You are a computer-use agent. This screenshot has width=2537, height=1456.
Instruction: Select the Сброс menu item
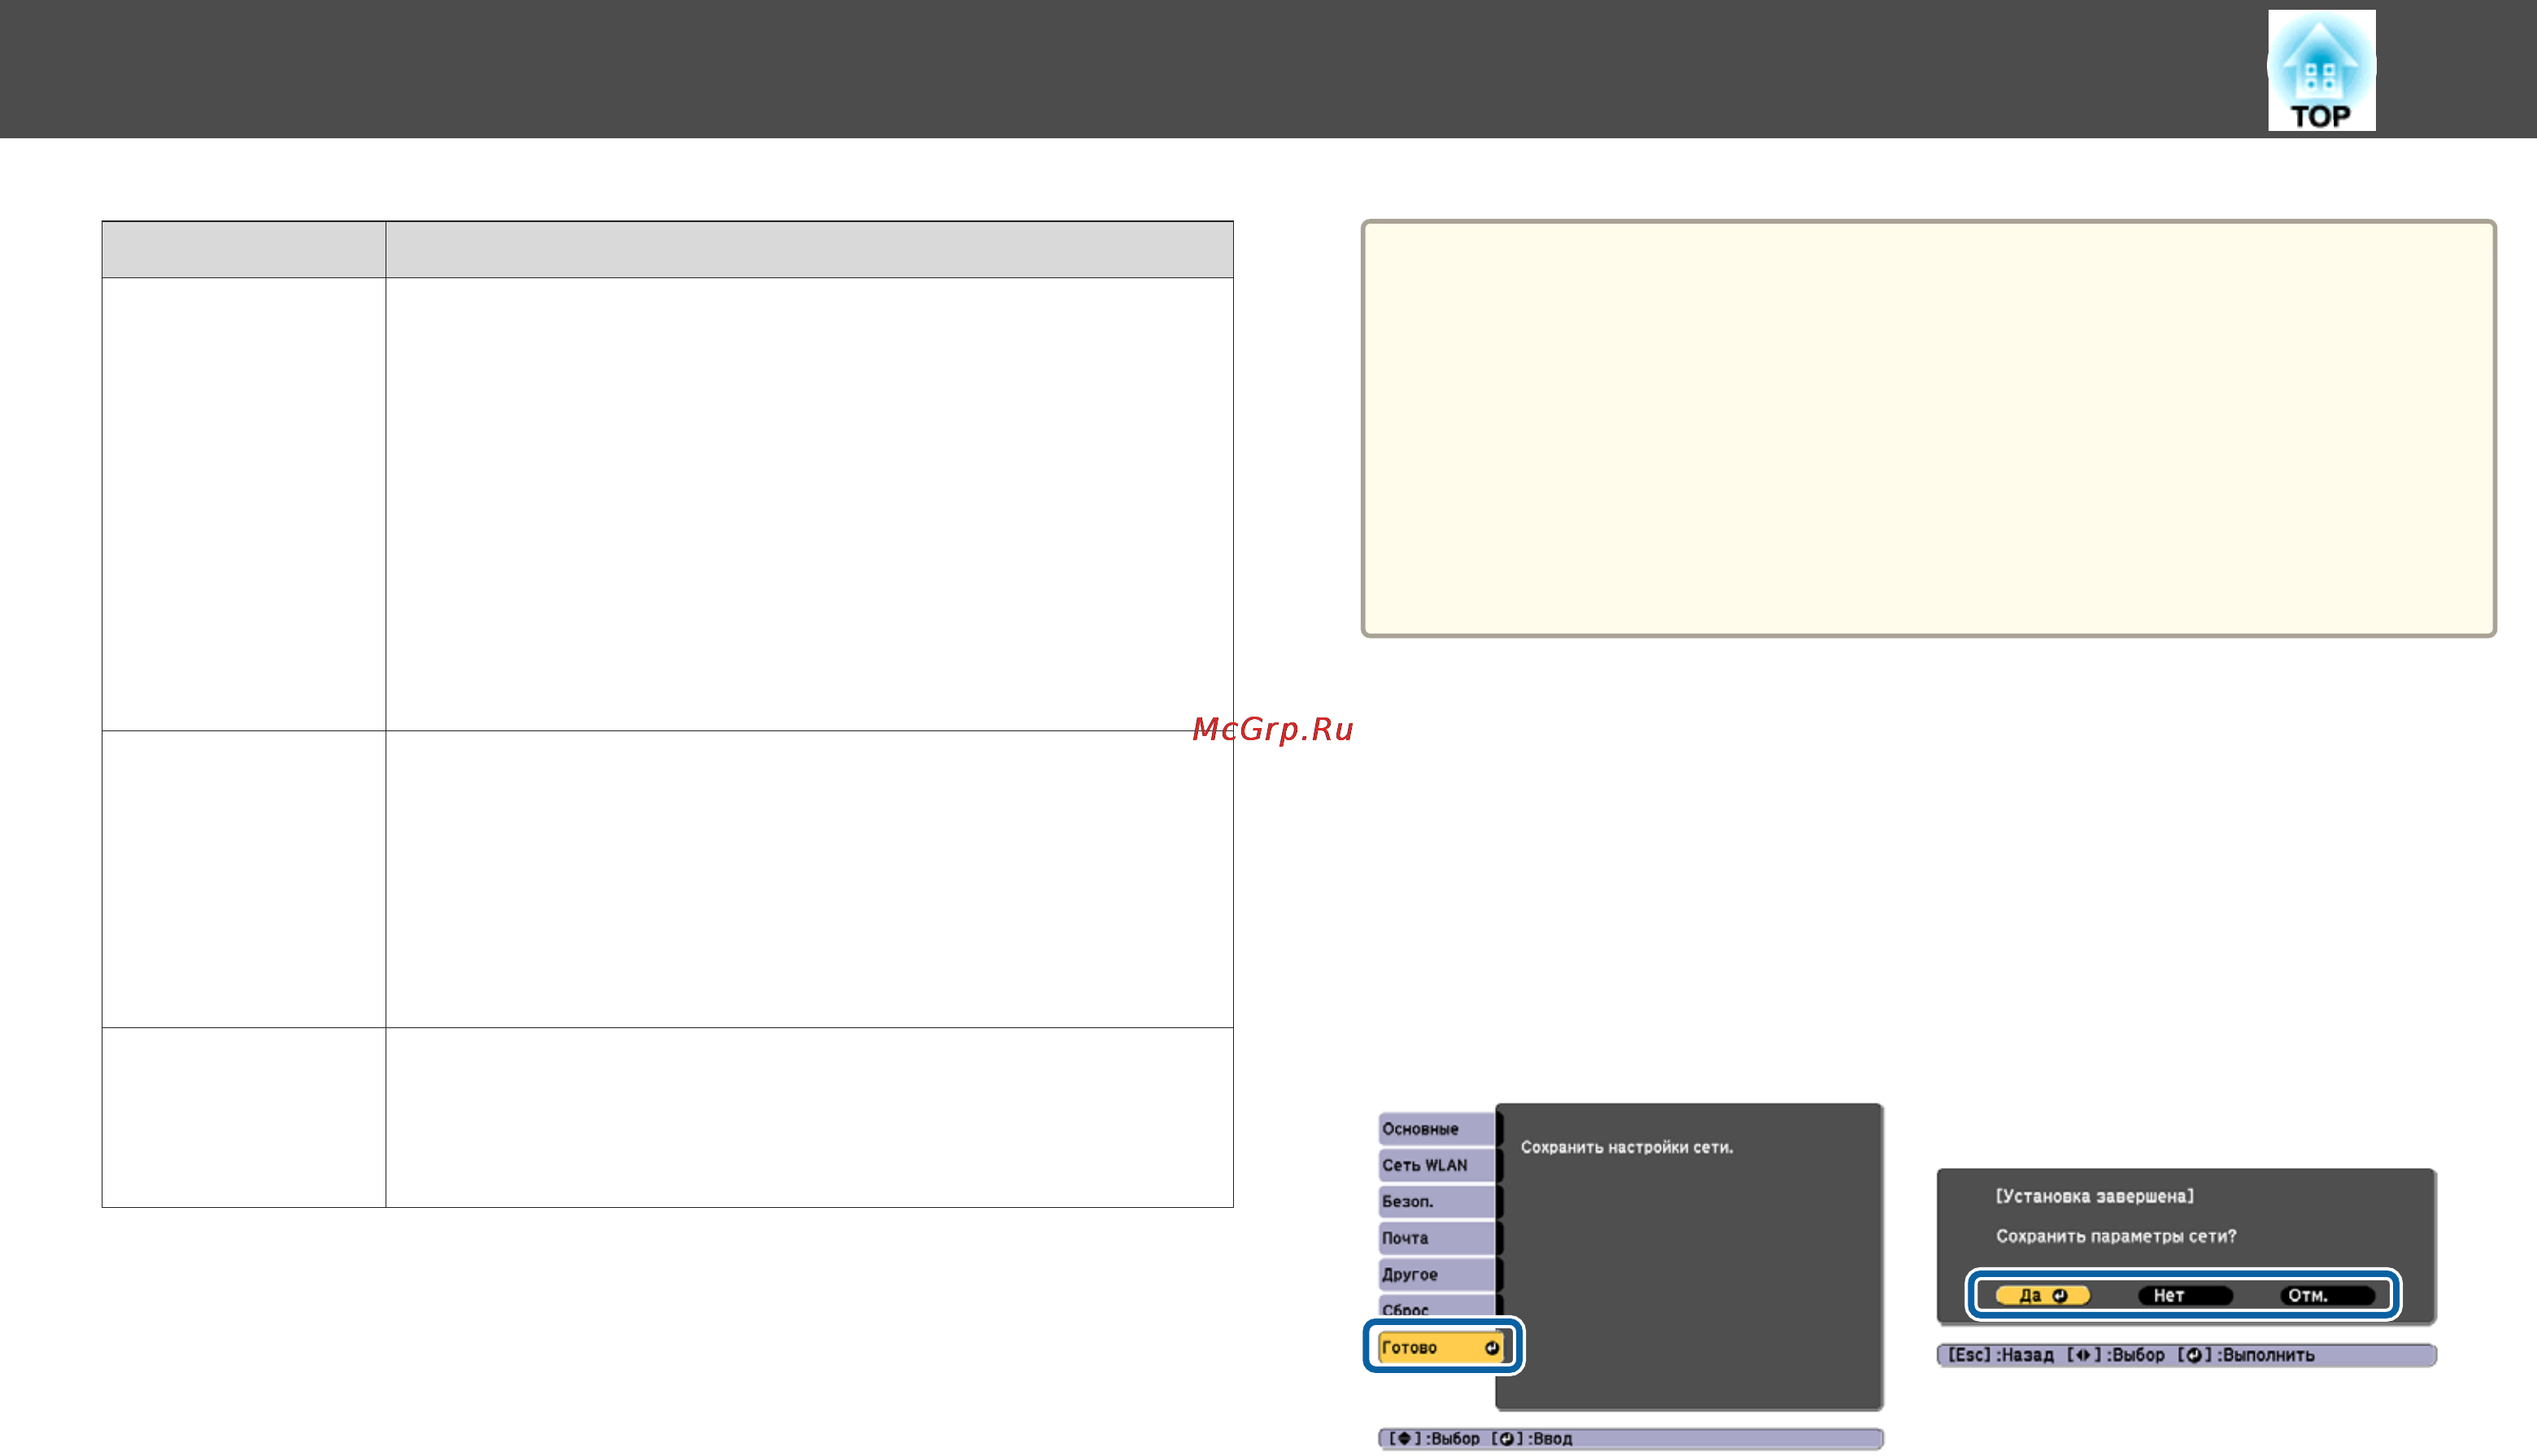tap(1436, 1308)
